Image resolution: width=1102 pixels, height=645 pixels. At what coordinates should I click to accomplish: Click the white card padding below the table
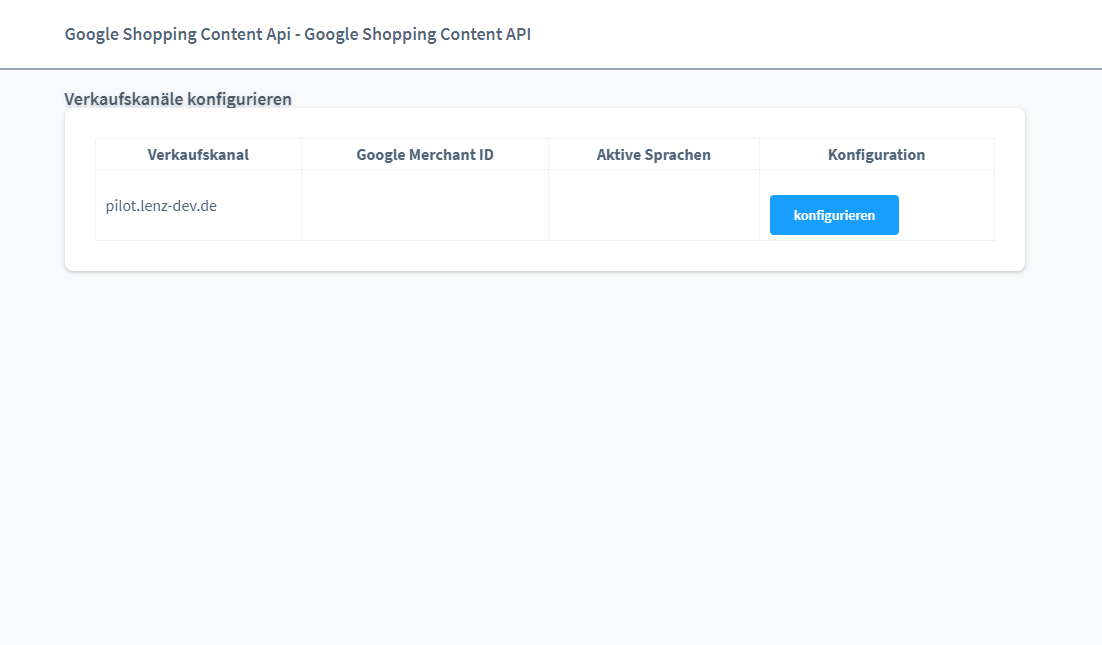click(545, 256)
